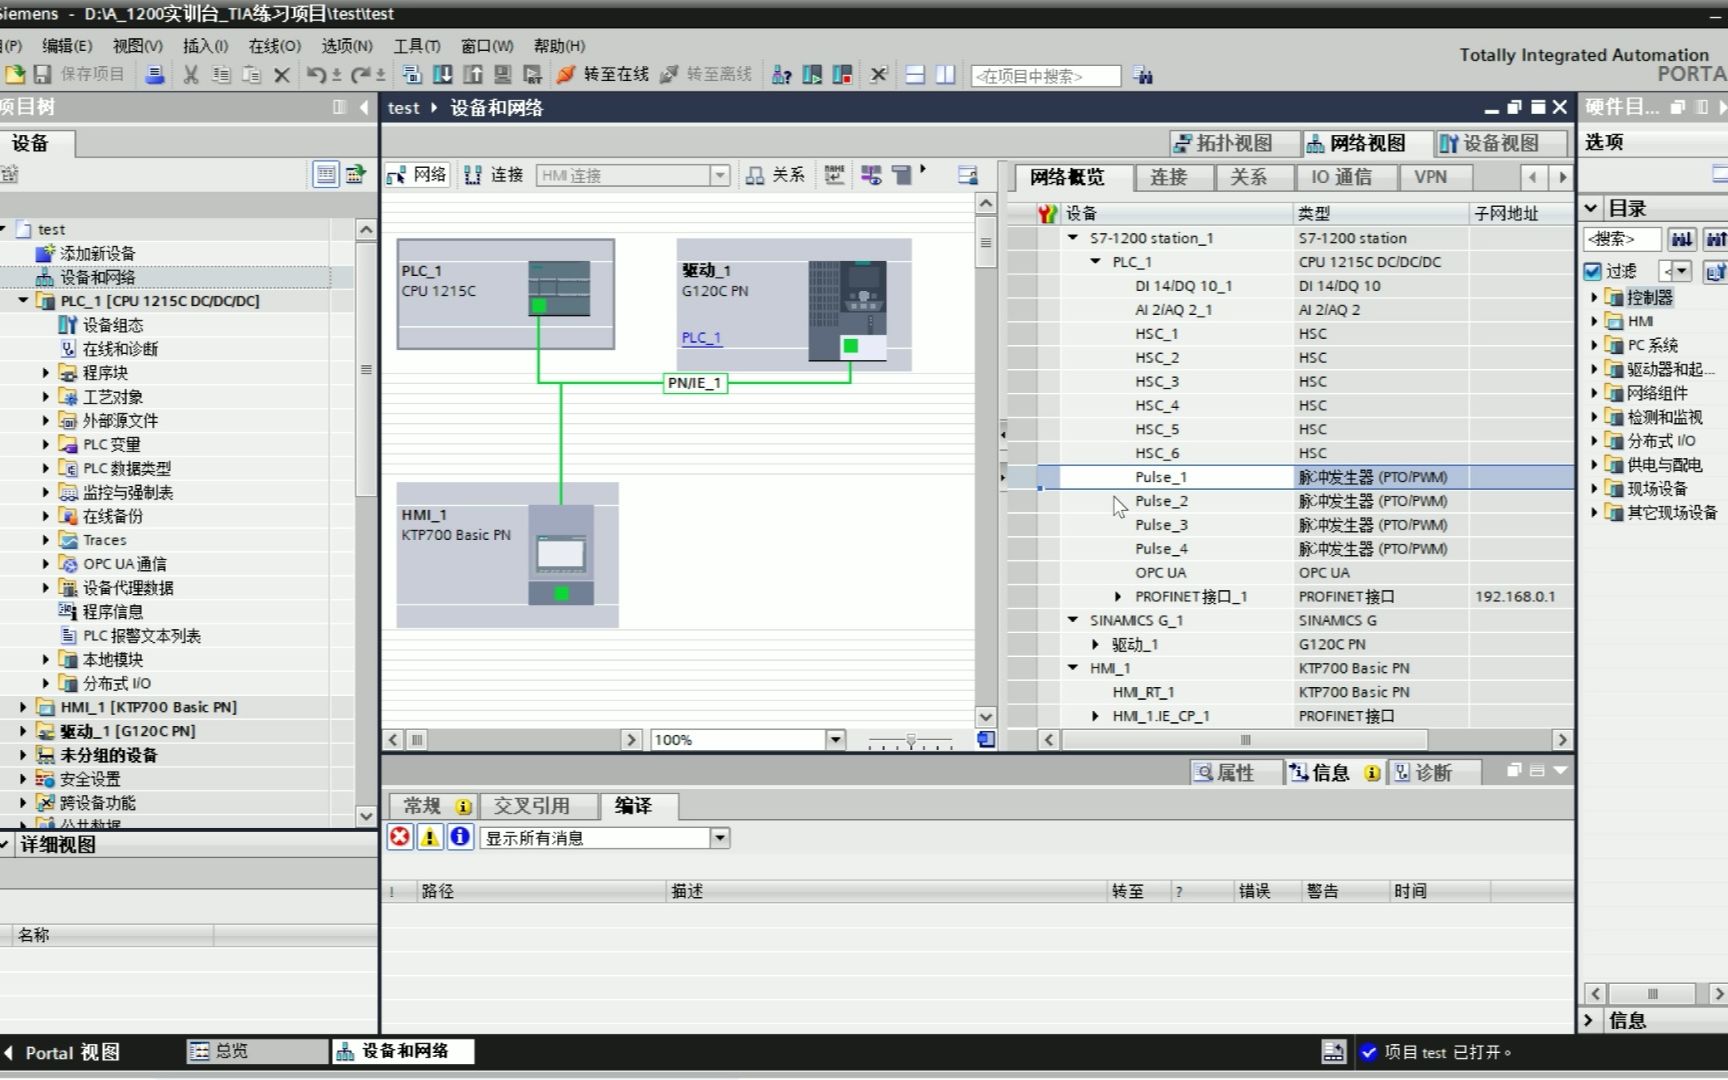Image resolution: width=1728 pixels, height=1080 pixels.
Task: Expand the 控制器 catalog folder
Action: coord(1595,297)
